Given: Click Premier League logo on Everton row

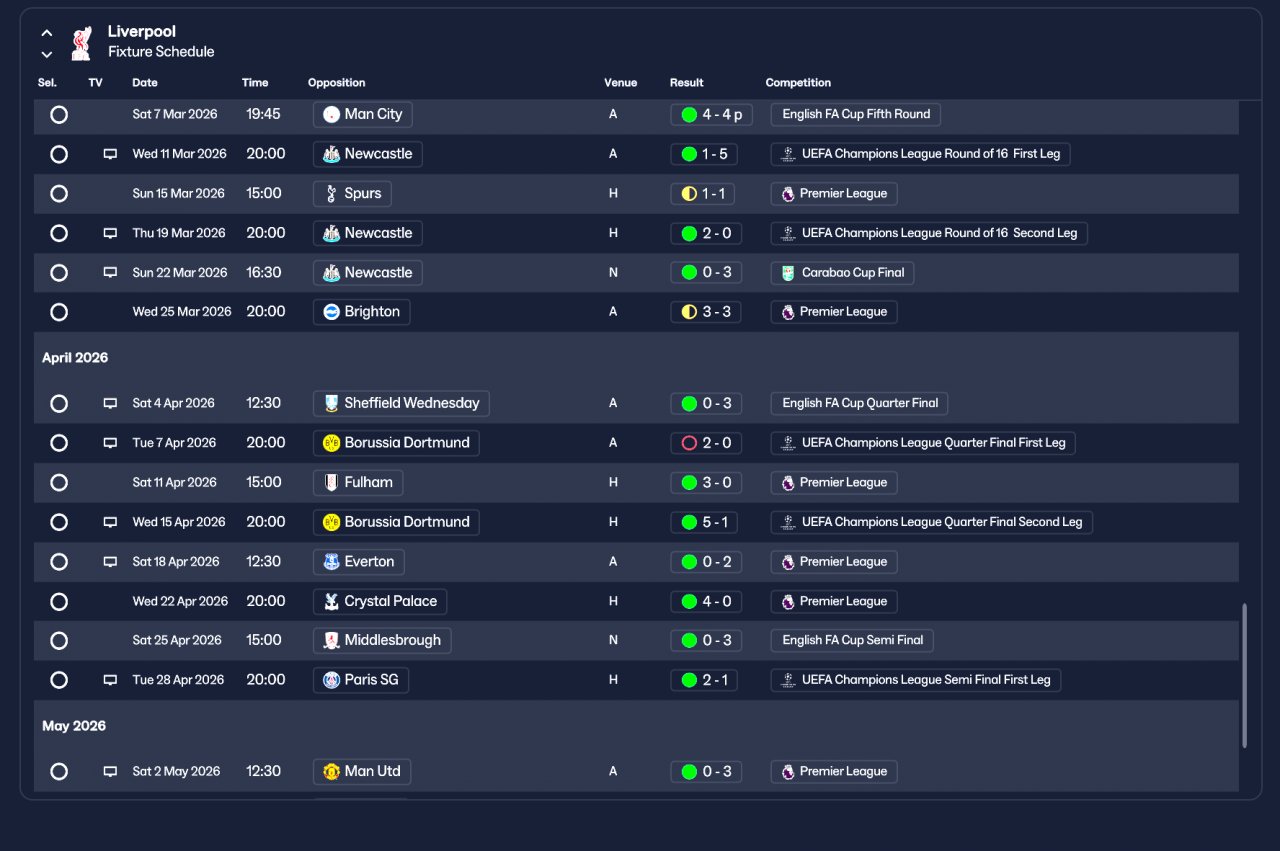Looking at the screenshot, I should pos(788,562).
